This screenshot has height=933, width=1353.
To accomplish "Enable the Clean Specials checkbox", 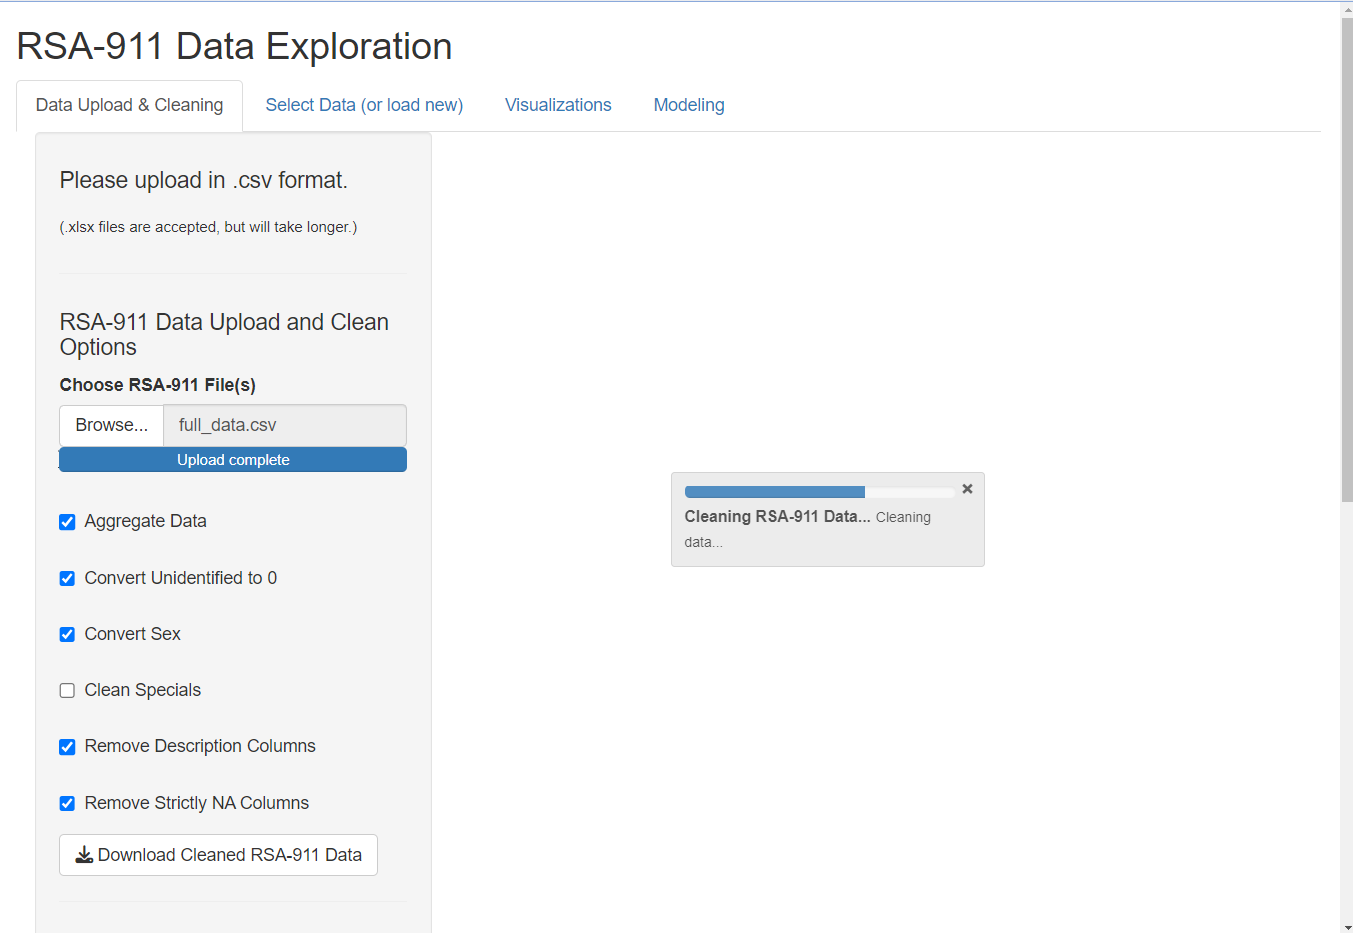I will [x=67, y=690].
